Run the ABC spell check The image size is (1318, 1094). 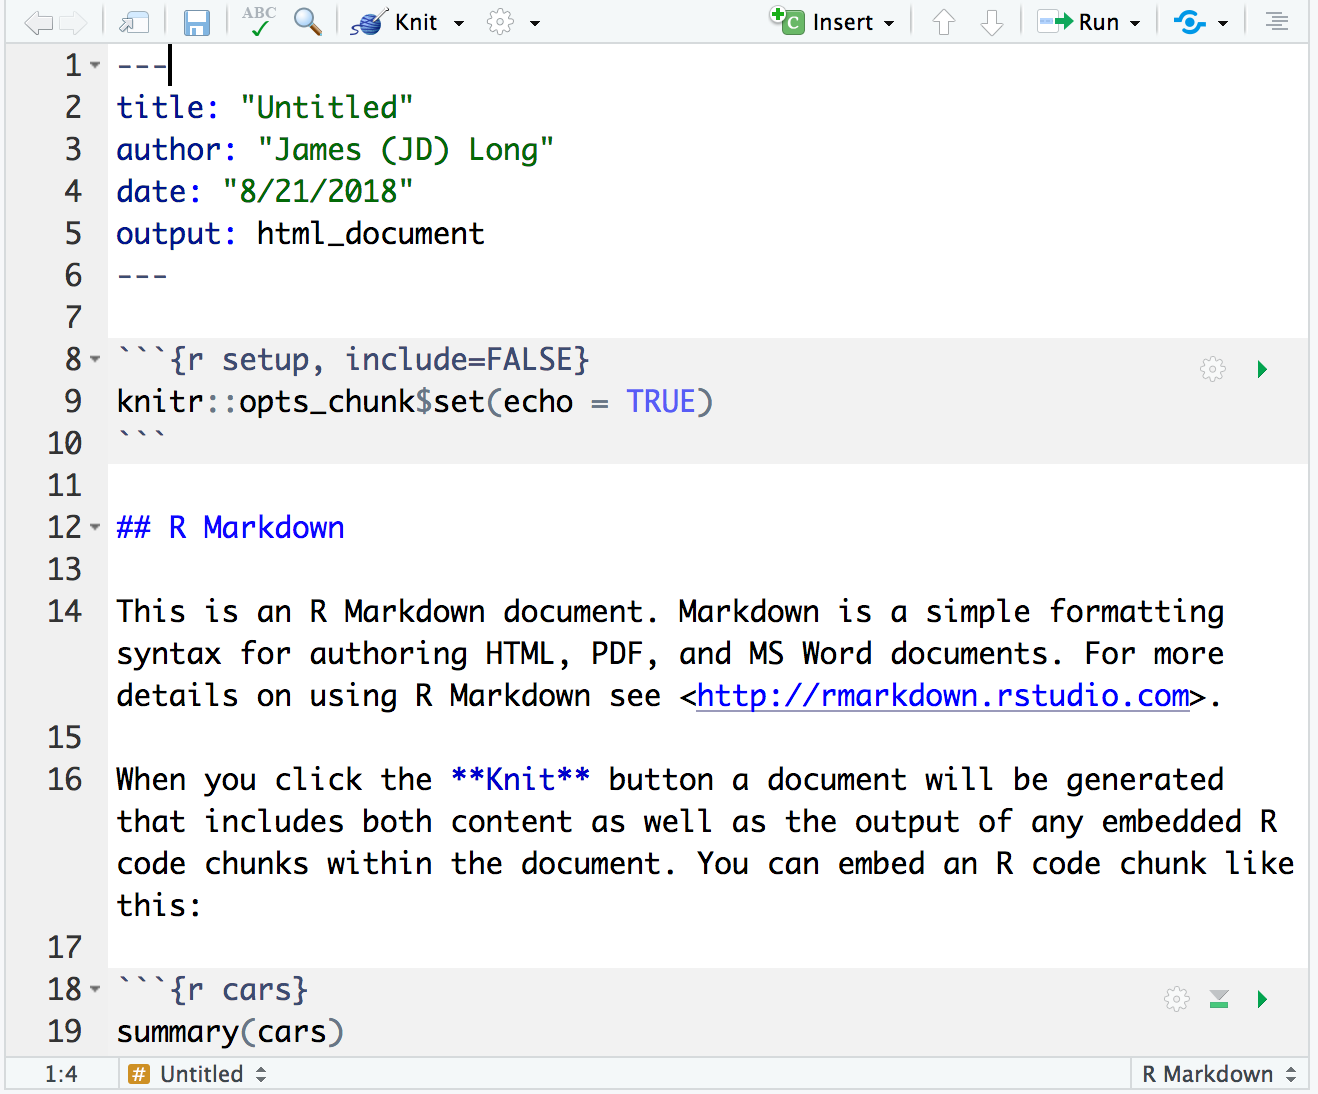(259, 21)
